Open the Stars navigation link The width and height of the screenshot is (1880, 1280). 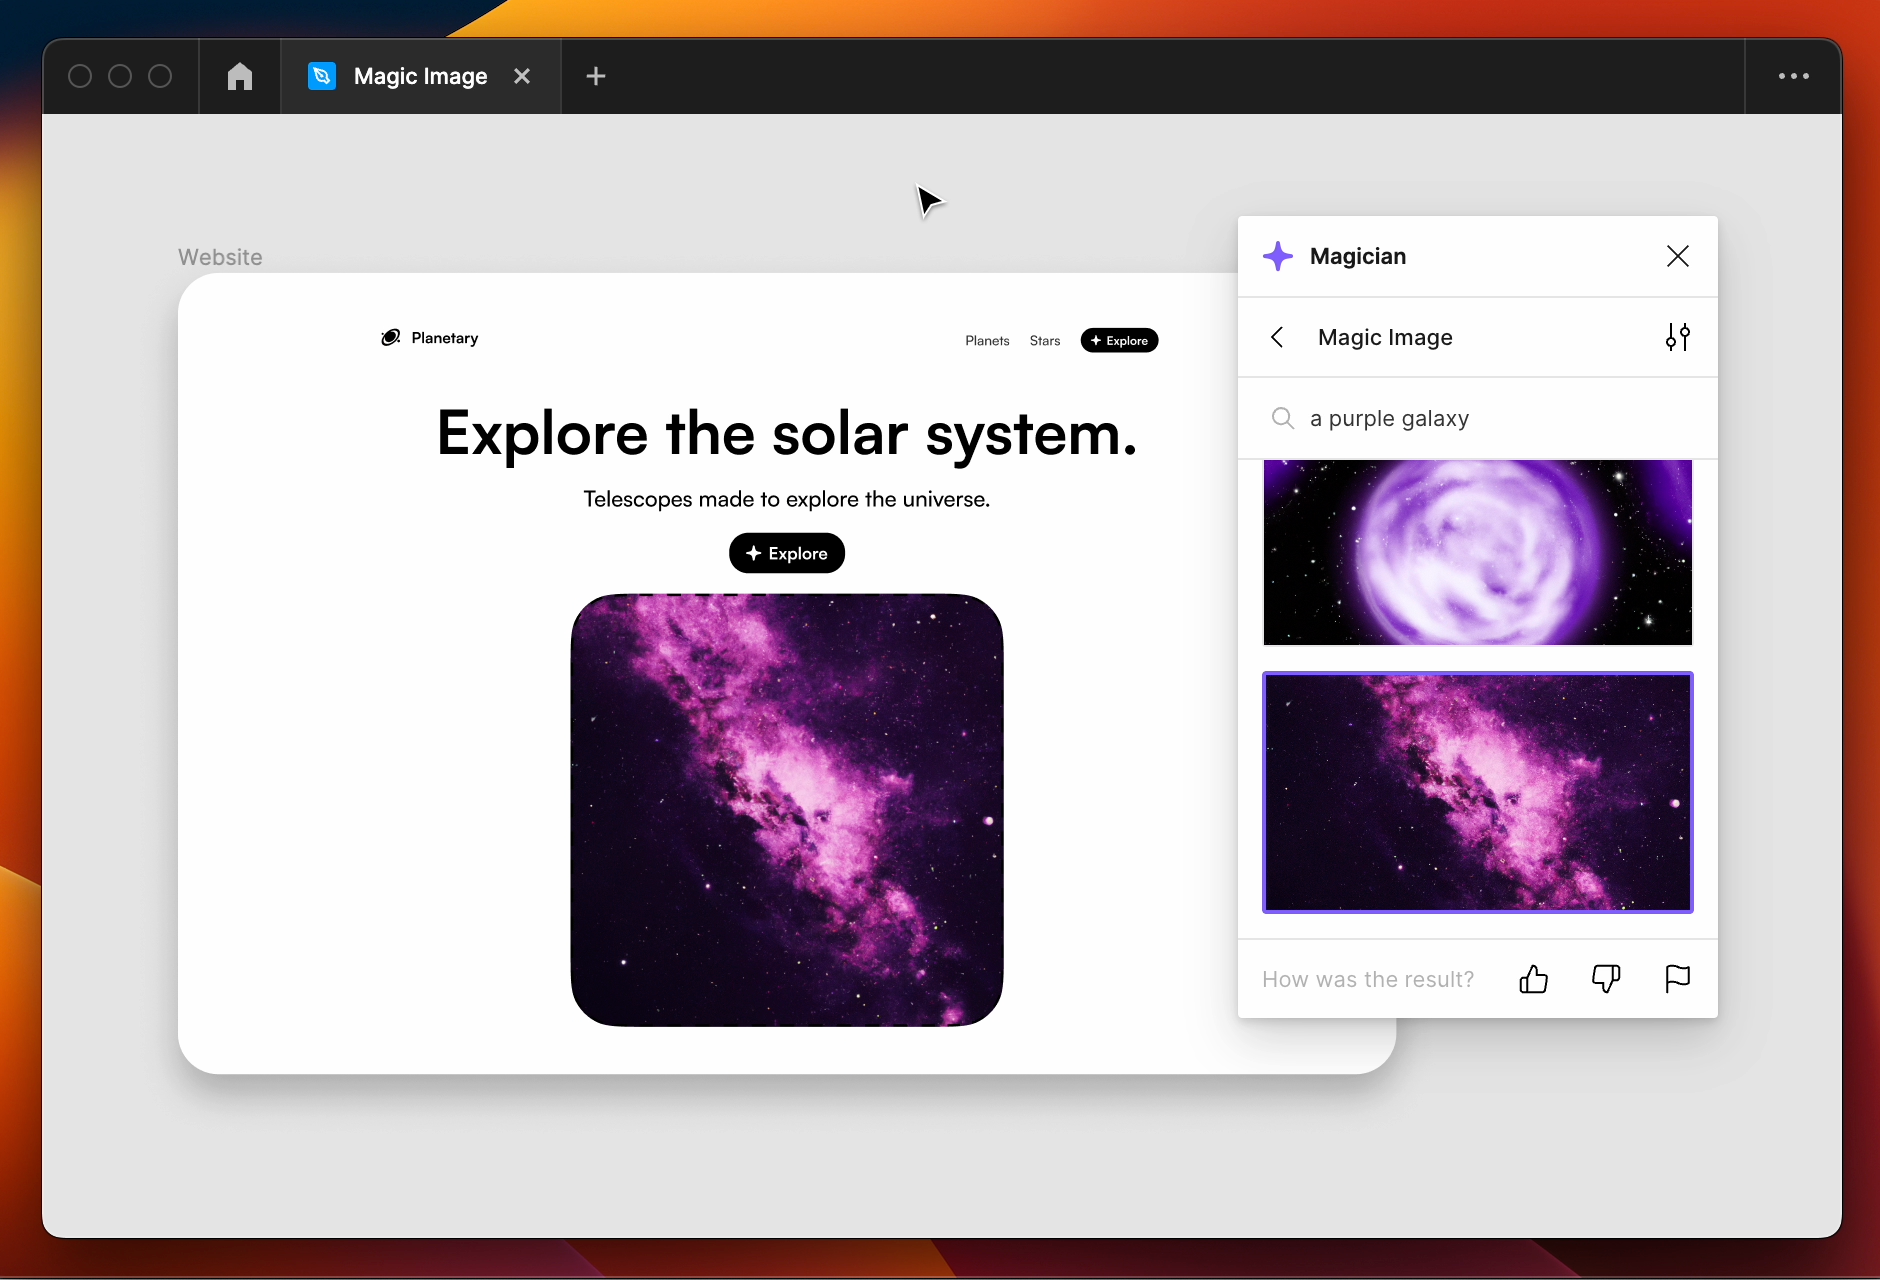(x=1044, y=340)
